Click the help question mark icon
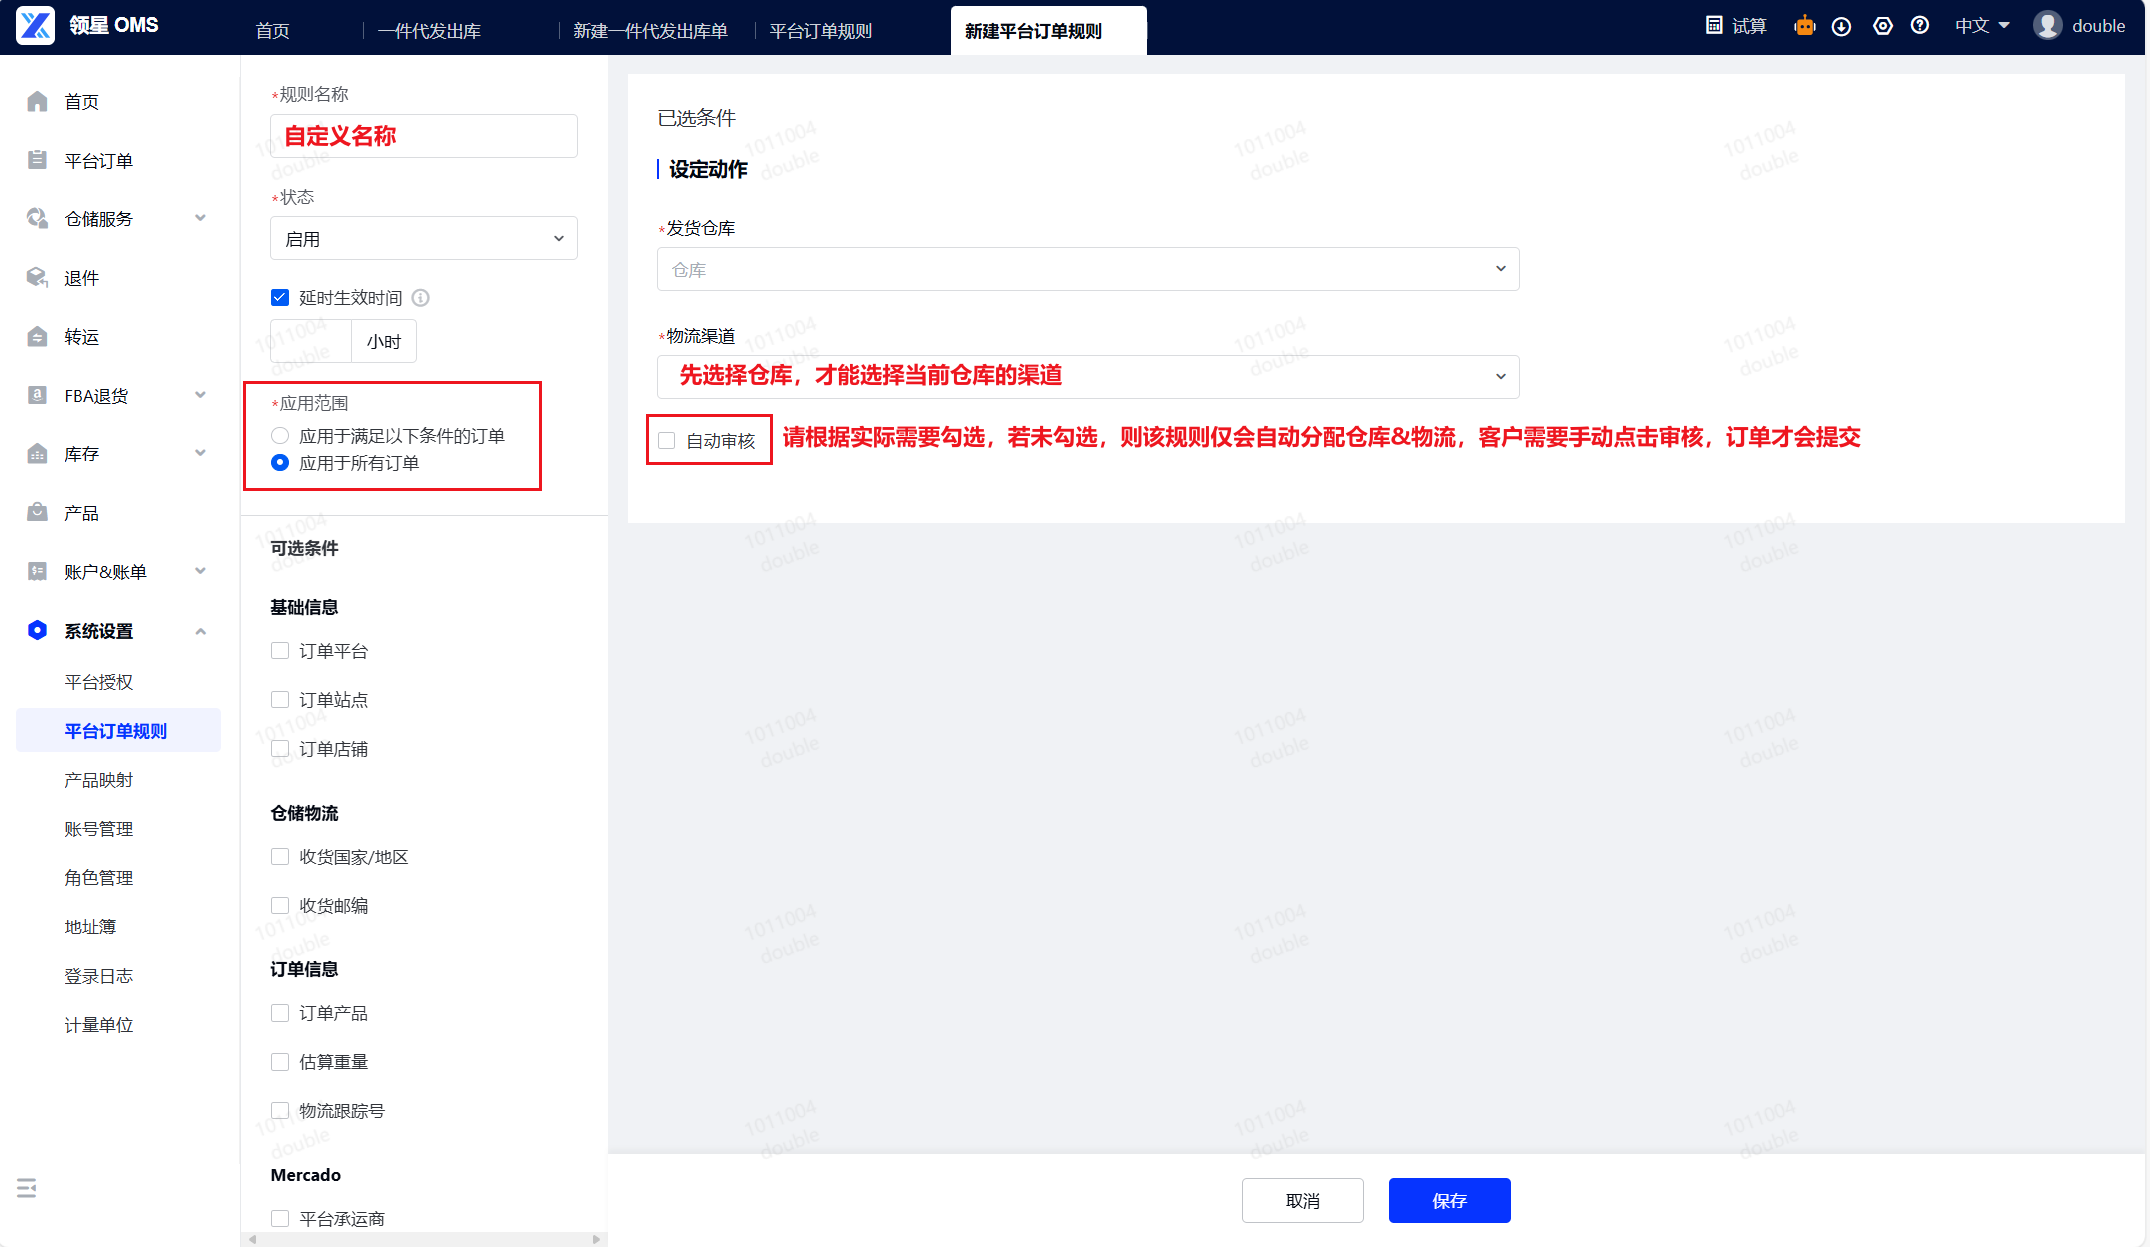Image resolution: width=2150 pixels, height=1247 pixels. pos(1919,26)
